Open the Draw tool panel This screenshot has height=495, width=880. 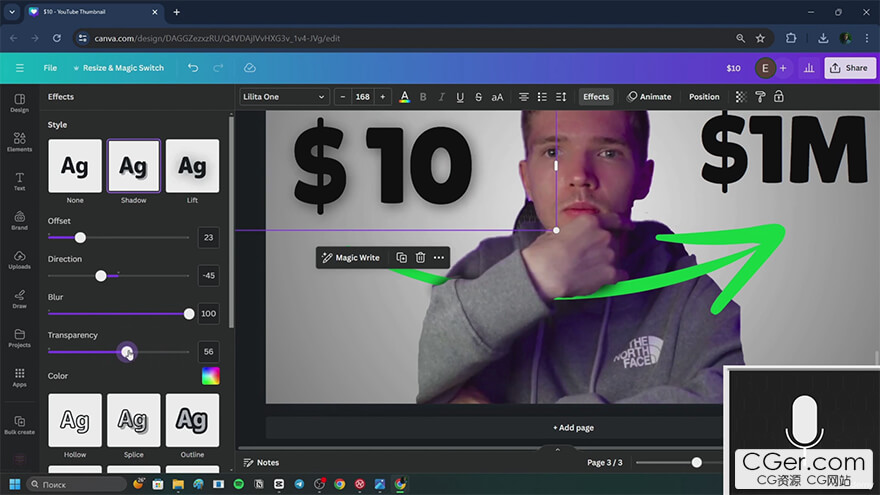point(20,299)
